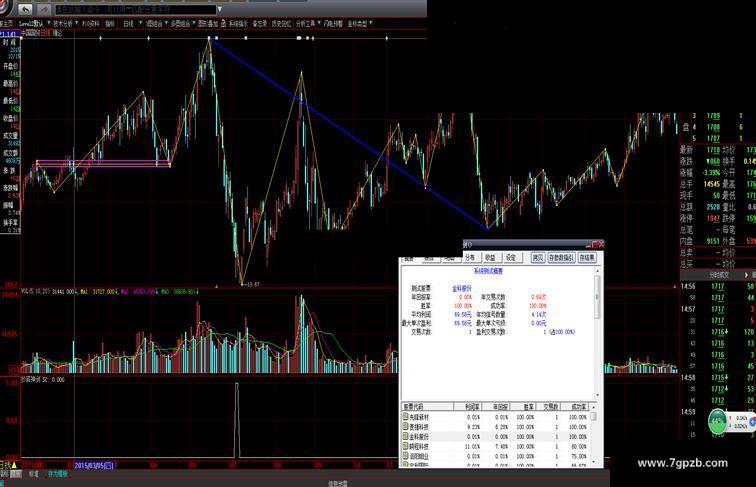The width and height of the screenshot is (756, 487).
Task: Click the 分时成交 header in the right panel
Action: (x=718, y=275)
